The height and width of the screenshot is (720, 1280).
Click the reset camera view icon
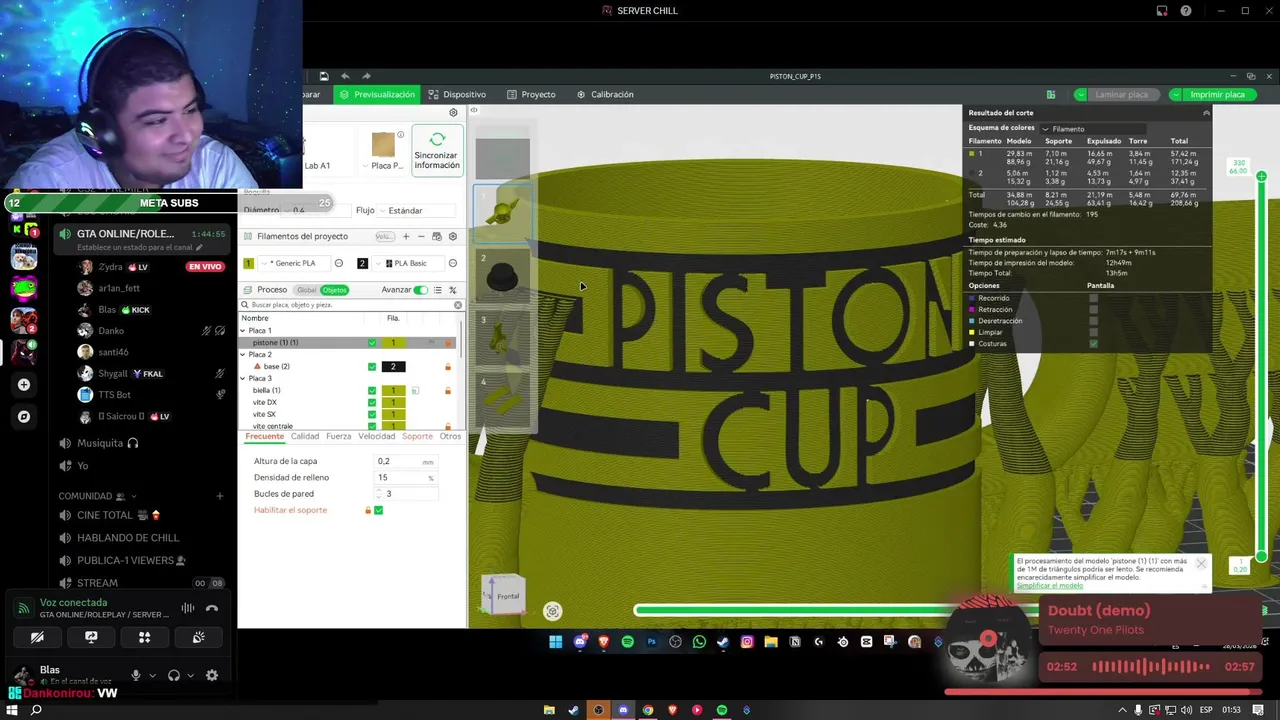(x=552, y=611)
